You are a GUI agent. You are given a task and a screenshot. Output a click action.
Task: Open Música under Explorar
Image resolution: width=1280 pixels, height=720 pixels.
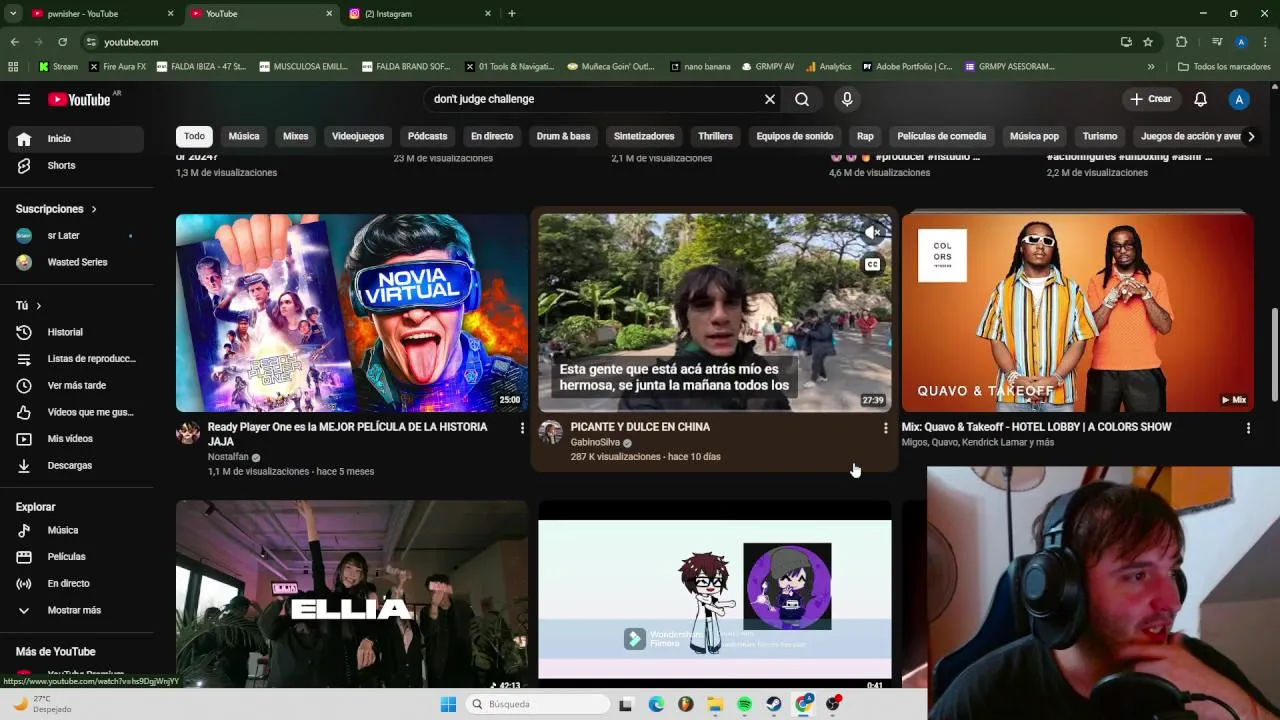tap(76, 530)
